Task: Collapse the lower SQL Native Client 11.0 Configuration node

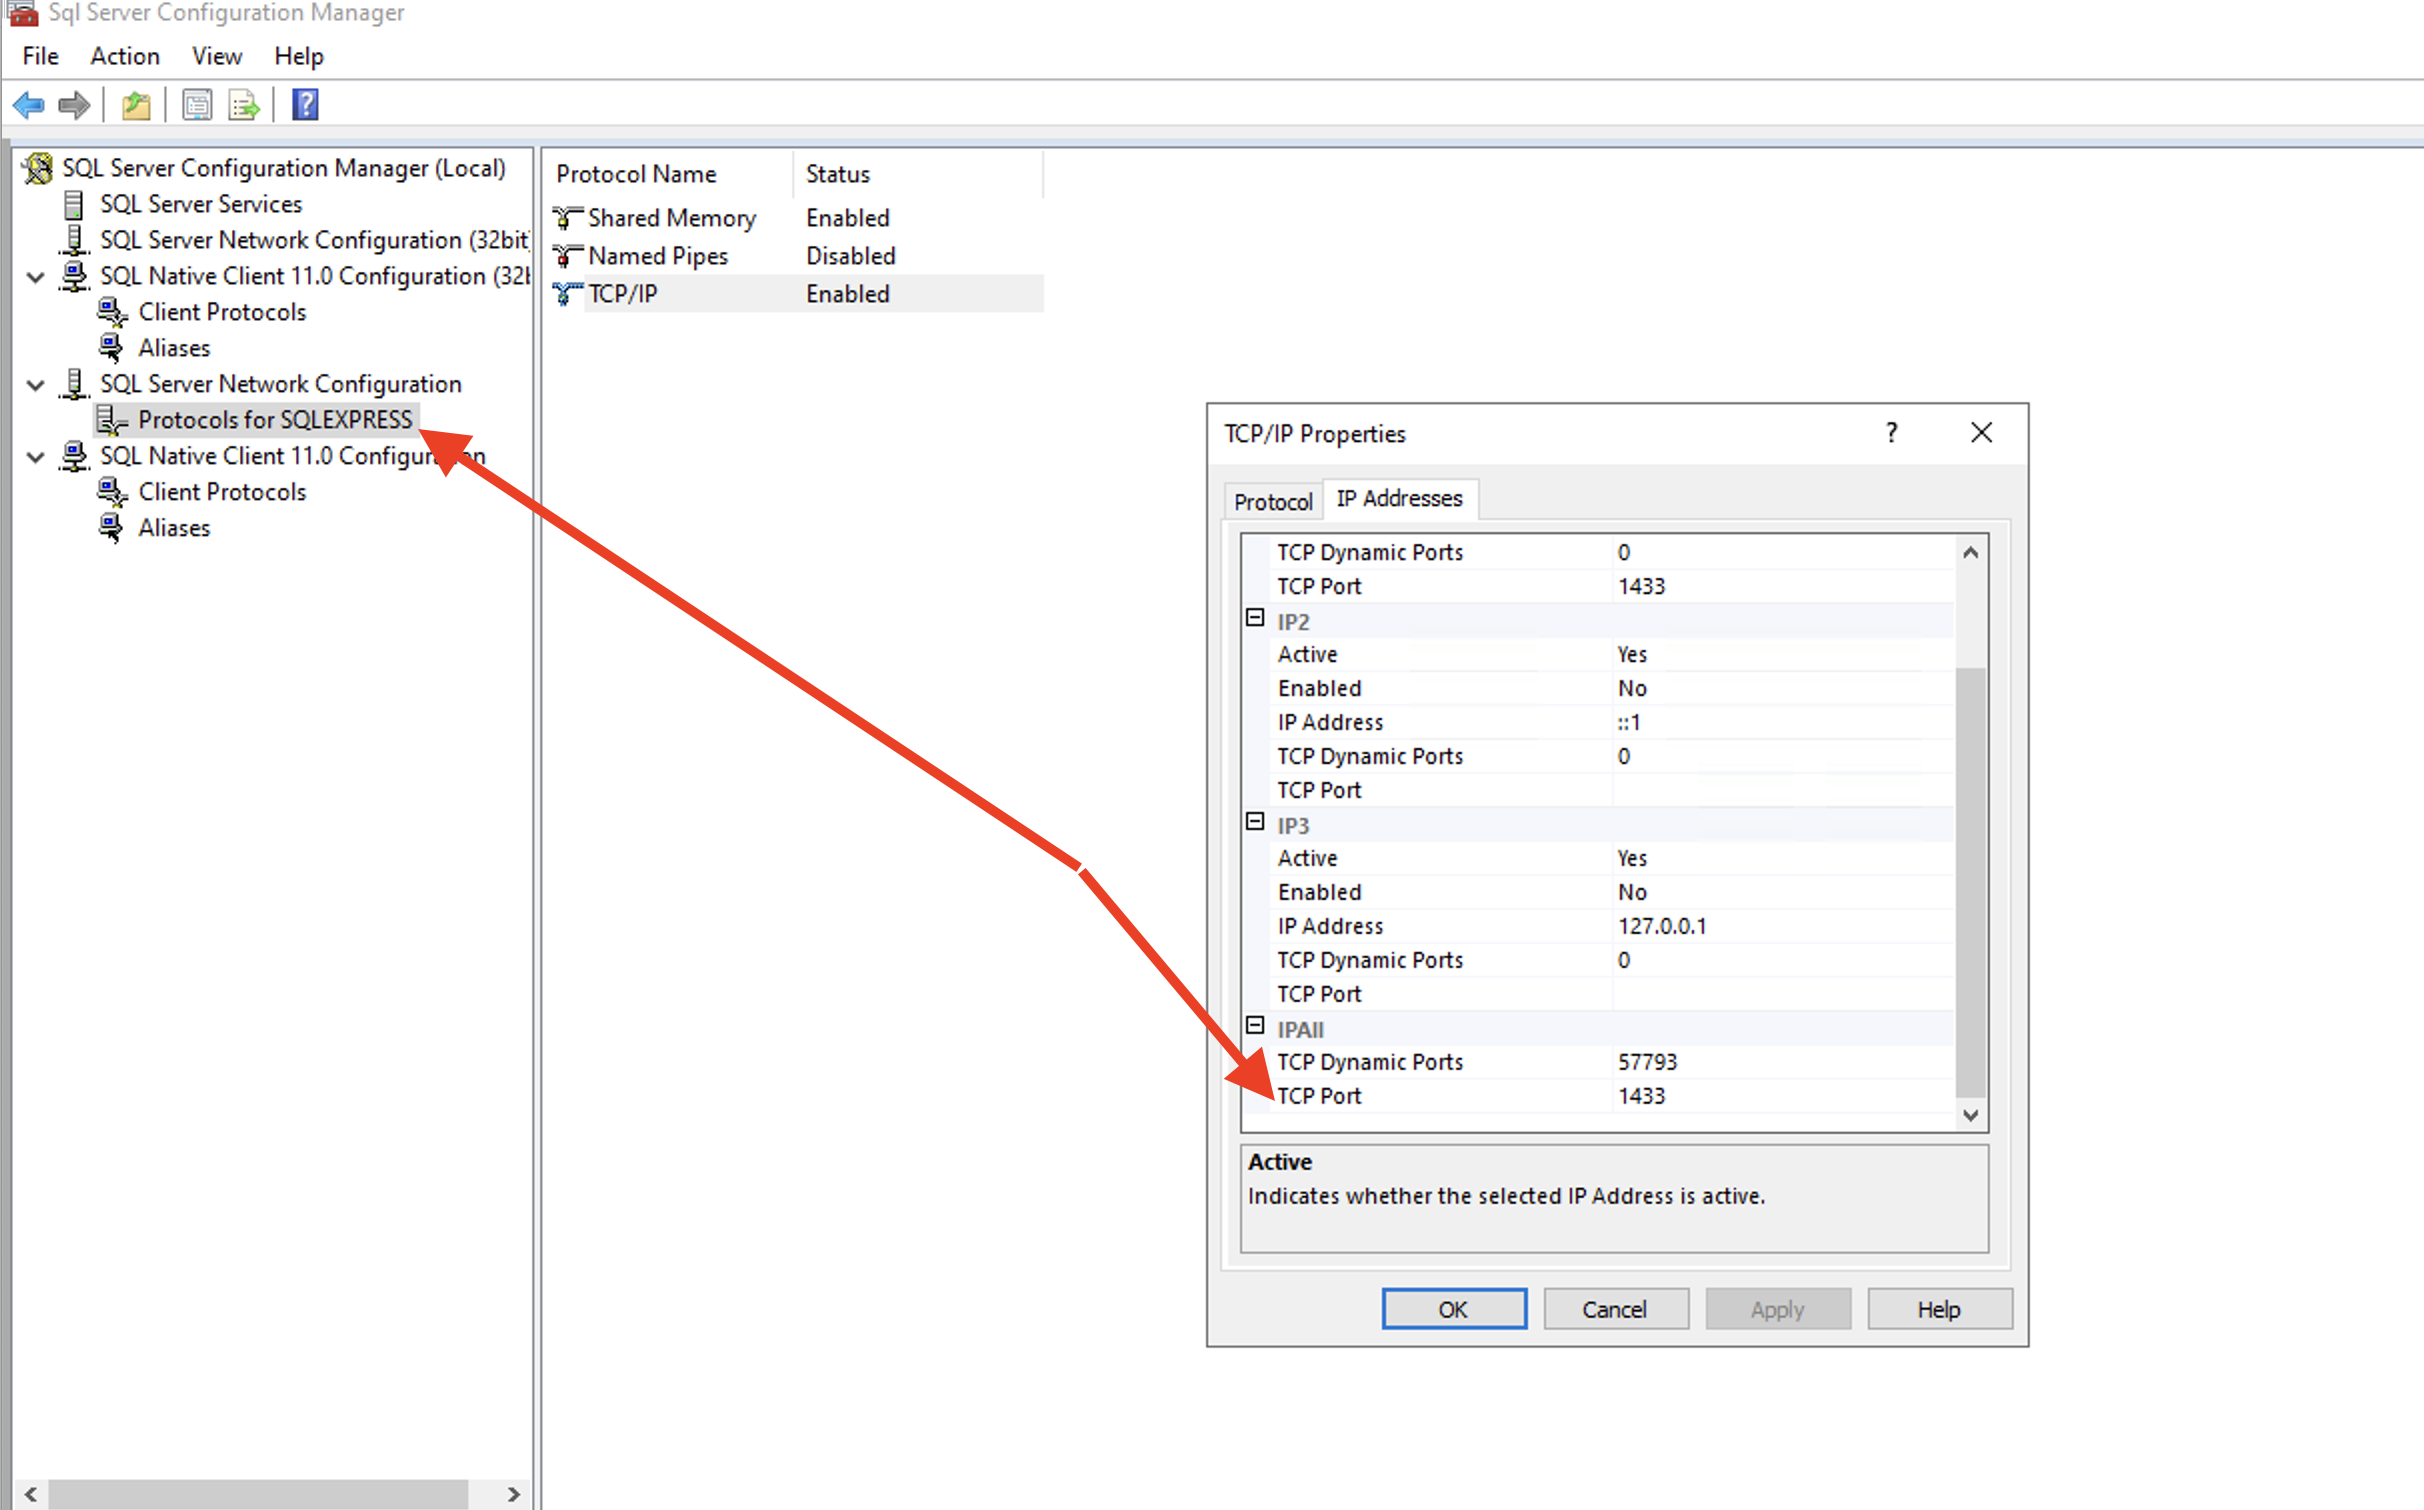Action: click(36, 457)
